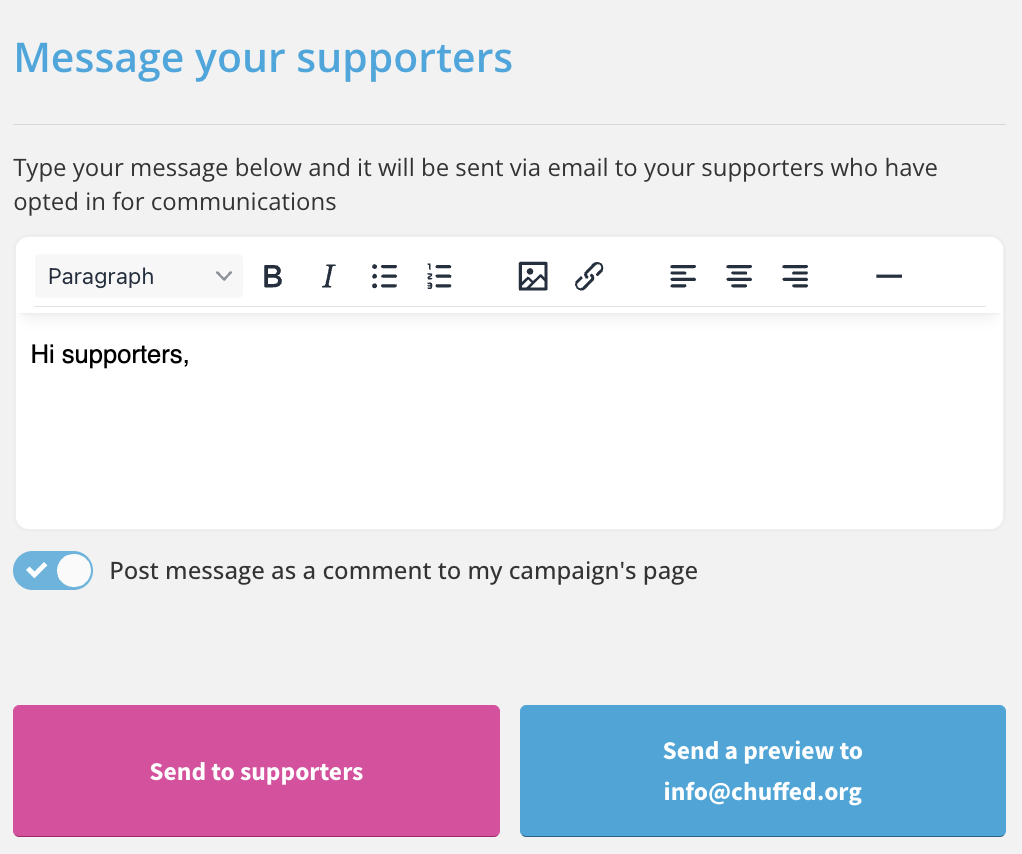Insert a horizontal divider line
This screenshot has width=1022, height=854.
click(889, 276)
